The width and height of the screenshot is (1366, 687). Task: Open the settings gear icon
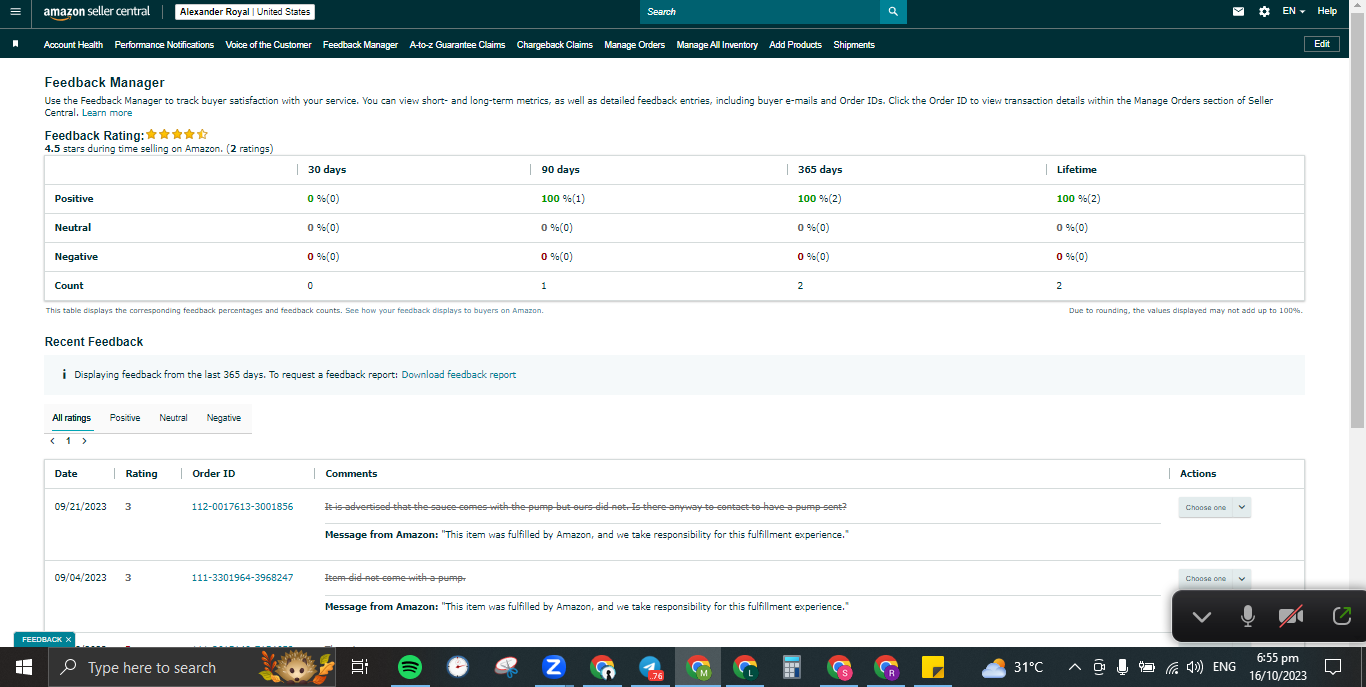[x=1264, y=11]
